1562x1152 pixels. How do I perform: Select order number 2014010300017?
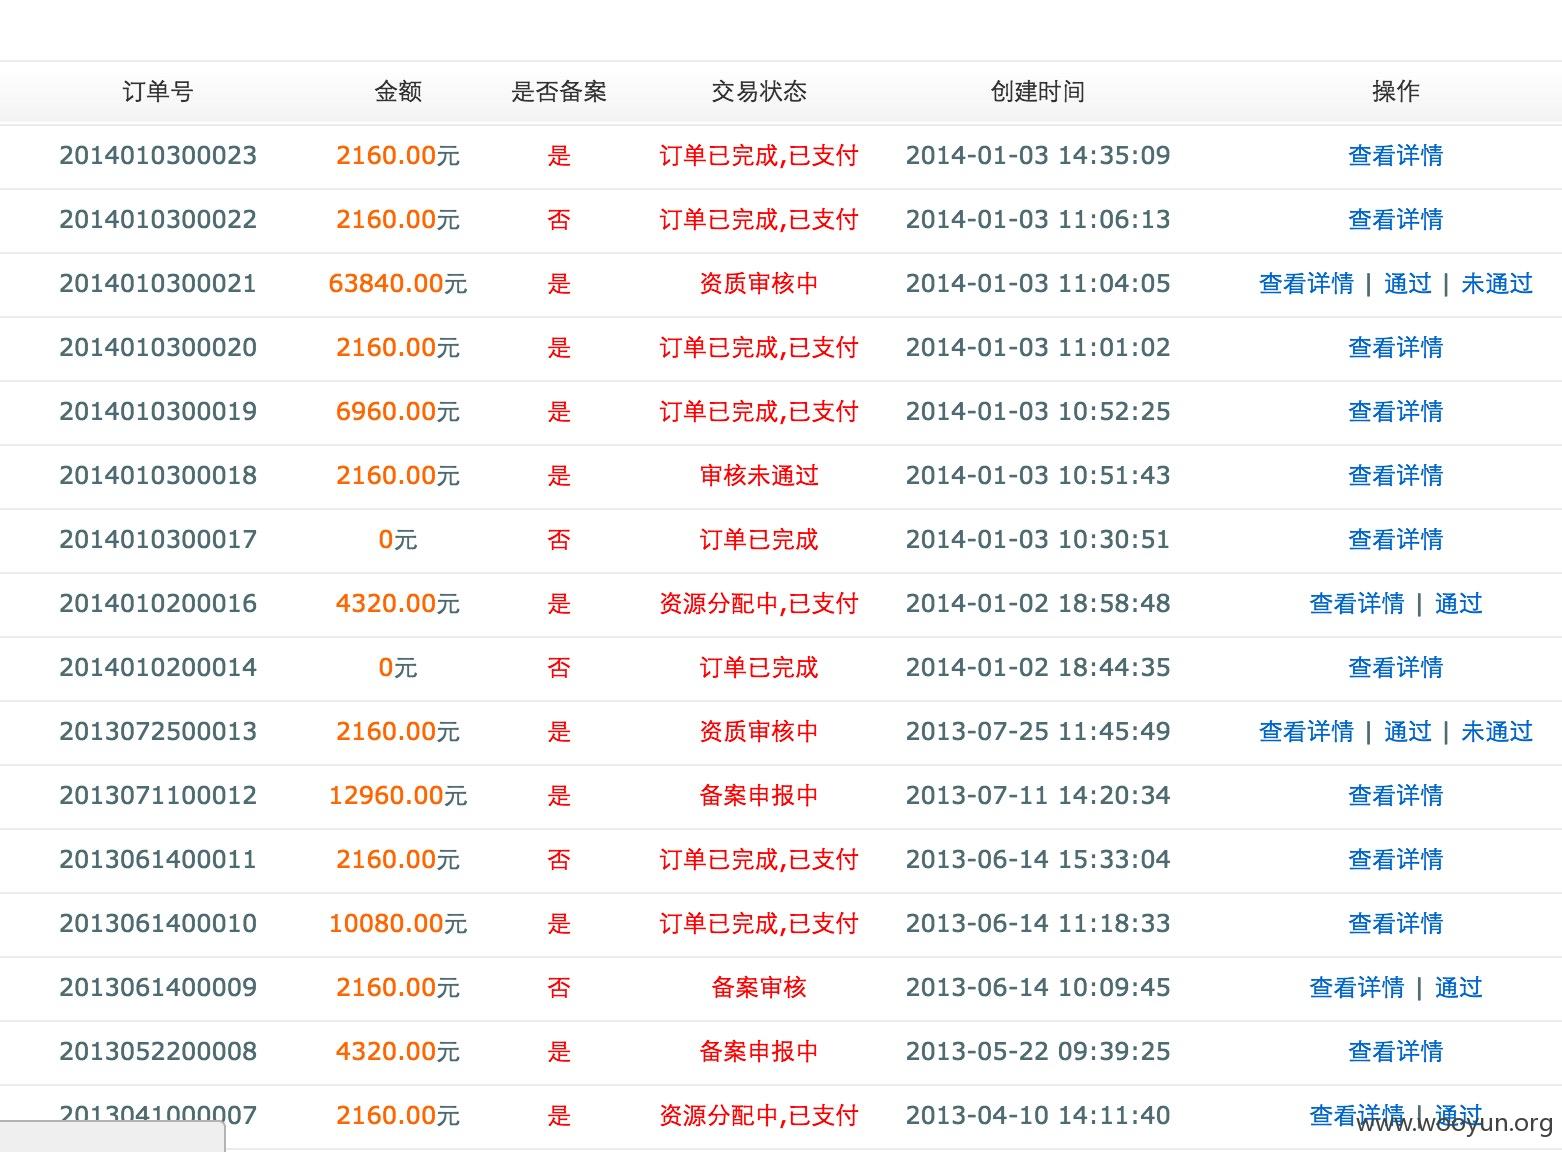(x=158, y=540)
